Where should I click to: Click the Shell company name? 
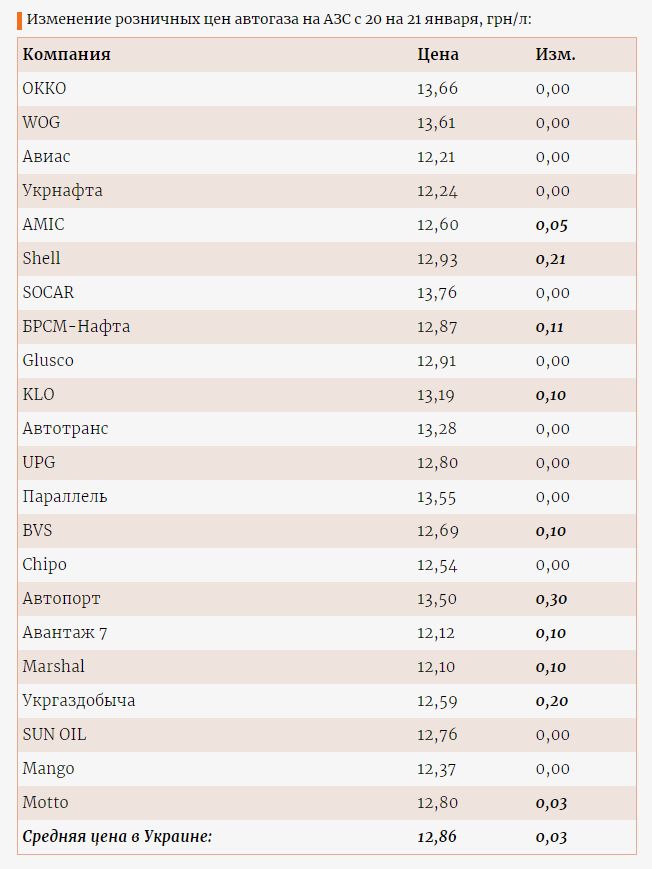click(x=42, y=258)
